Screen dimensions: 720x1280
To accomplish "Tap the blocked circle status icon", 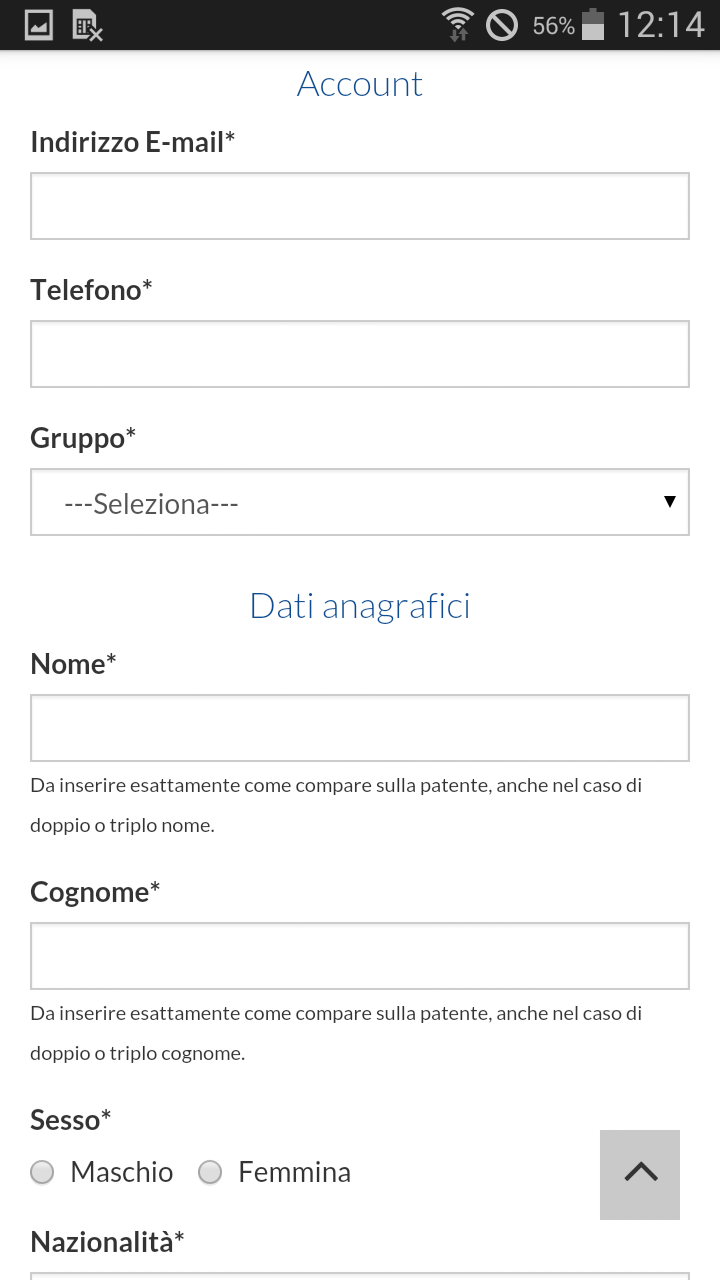I will pos(502,24).
